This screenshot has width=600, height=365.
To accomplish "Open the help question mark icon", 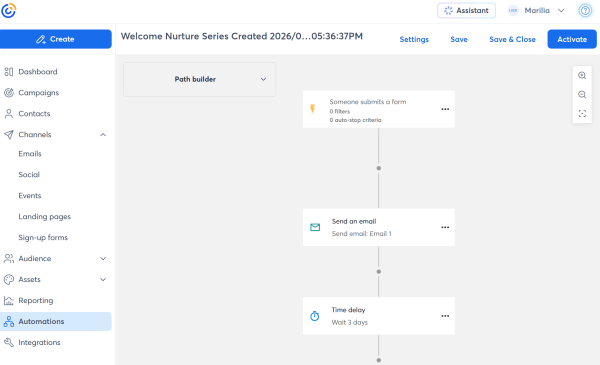I will (x=585, y=10).
